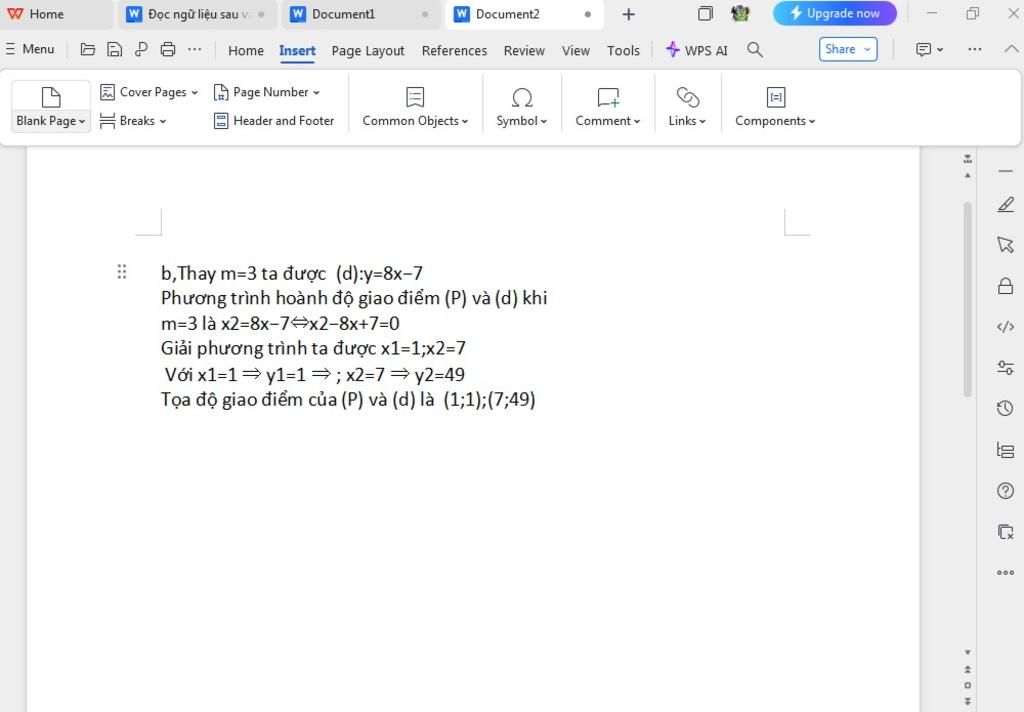
Task: Click the Upgrade now button
Action: 835,14
